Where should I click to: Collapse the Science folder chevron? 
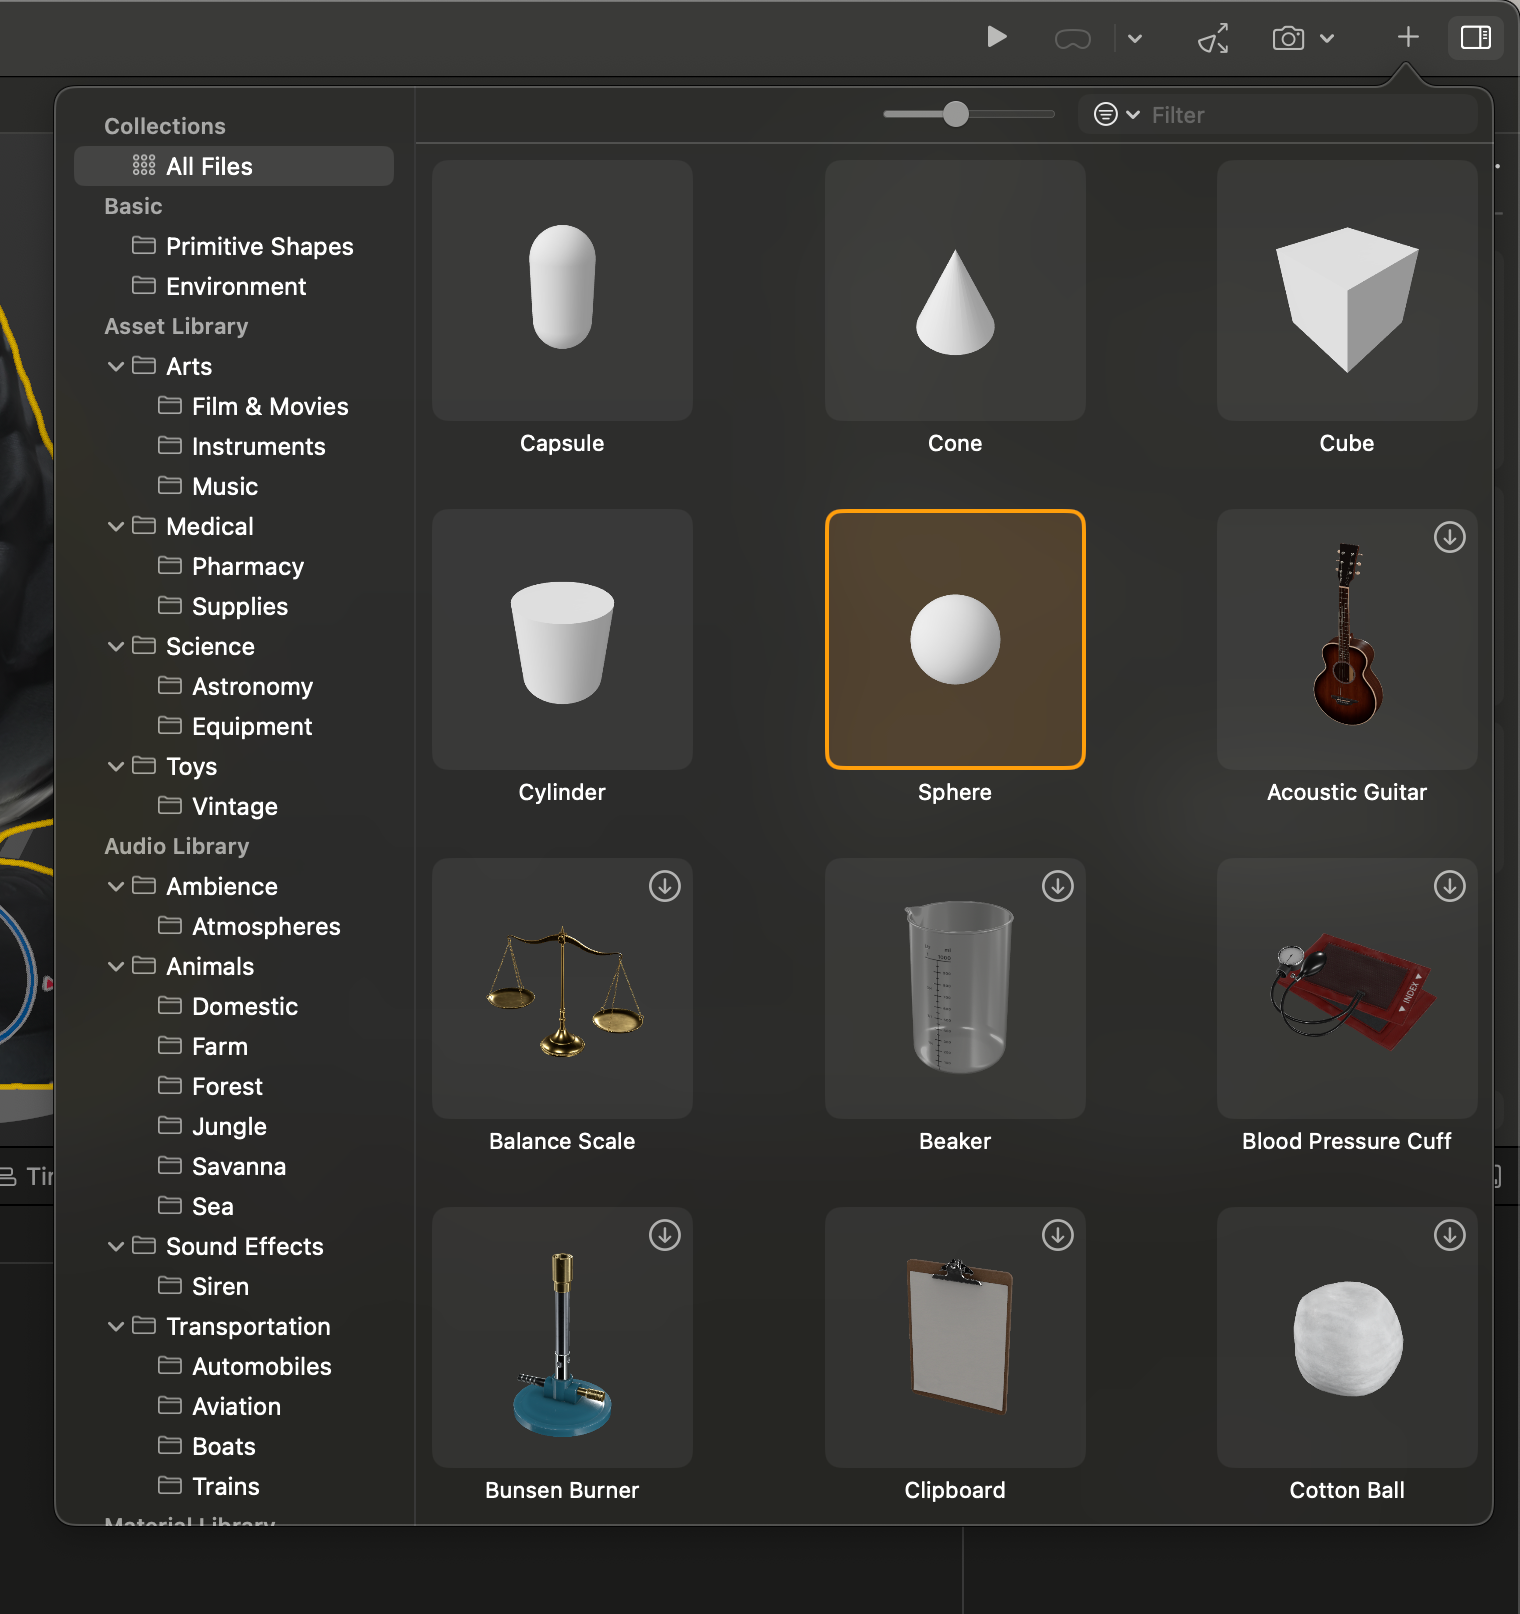tap(116, 646)
